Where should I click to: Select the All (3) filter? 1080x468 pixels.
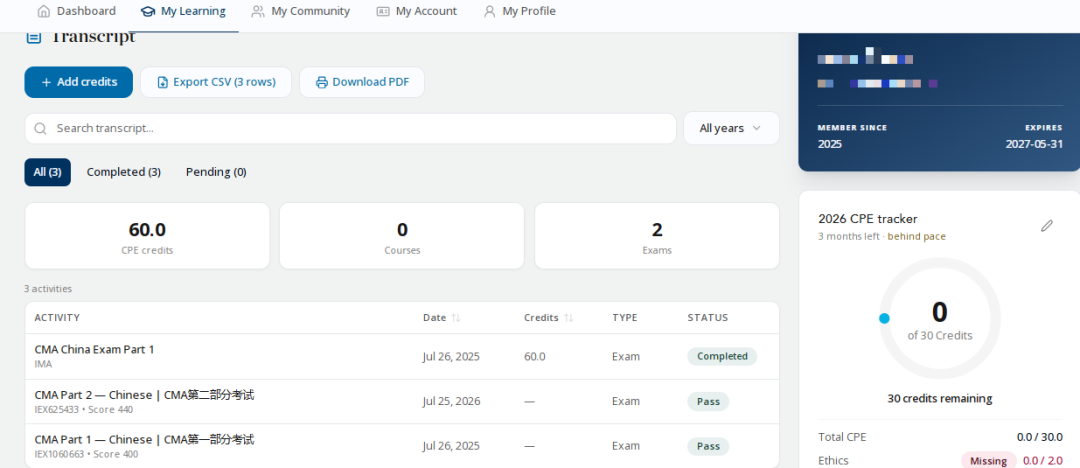[48, 172]
